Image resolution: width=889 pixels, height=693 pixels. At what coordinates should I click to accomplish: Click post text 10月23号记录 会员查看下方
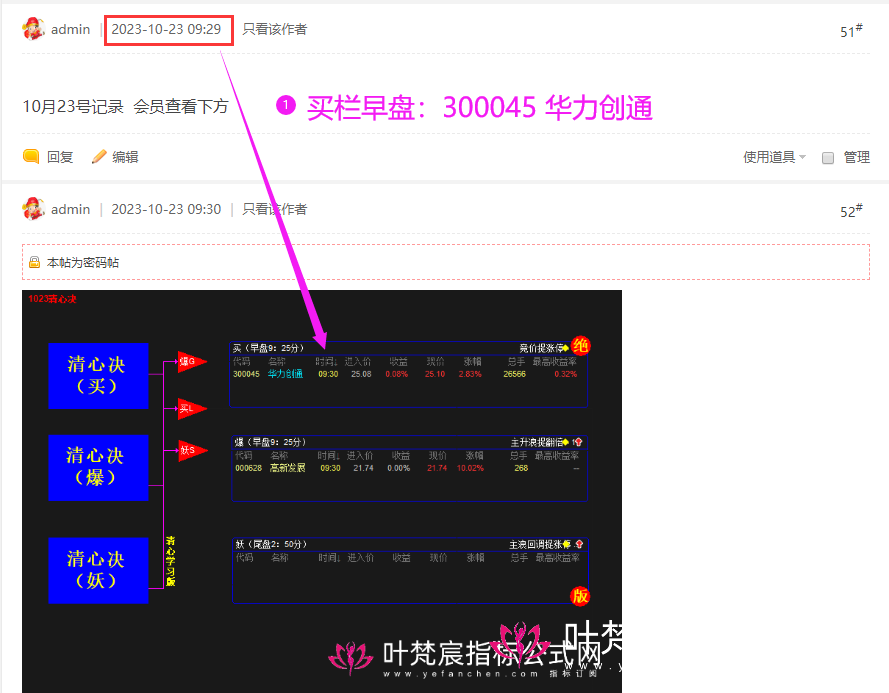125,106
